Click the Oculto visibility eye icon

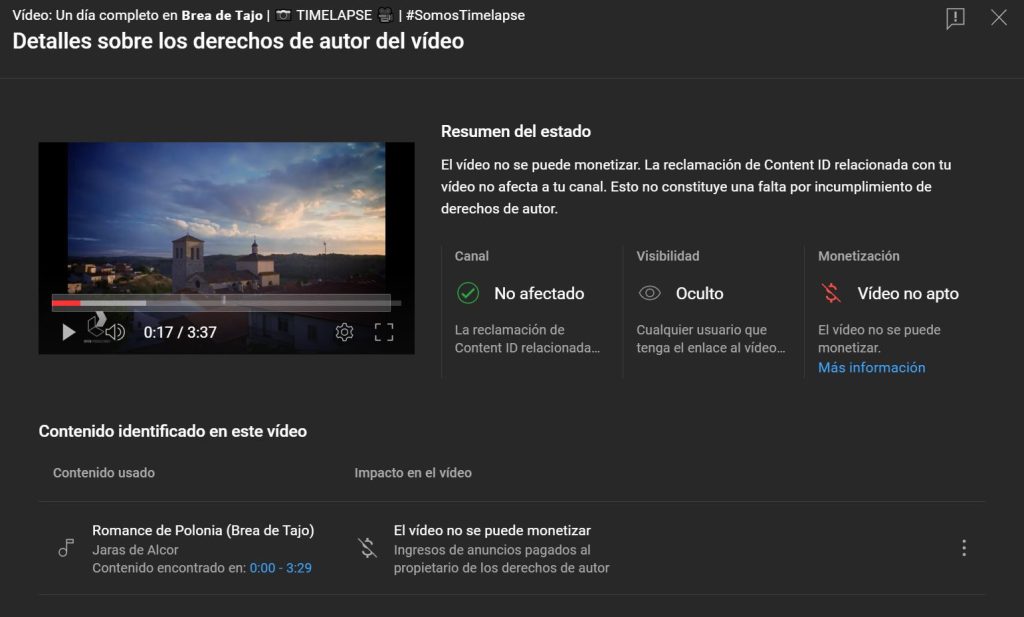click(649, 293)
